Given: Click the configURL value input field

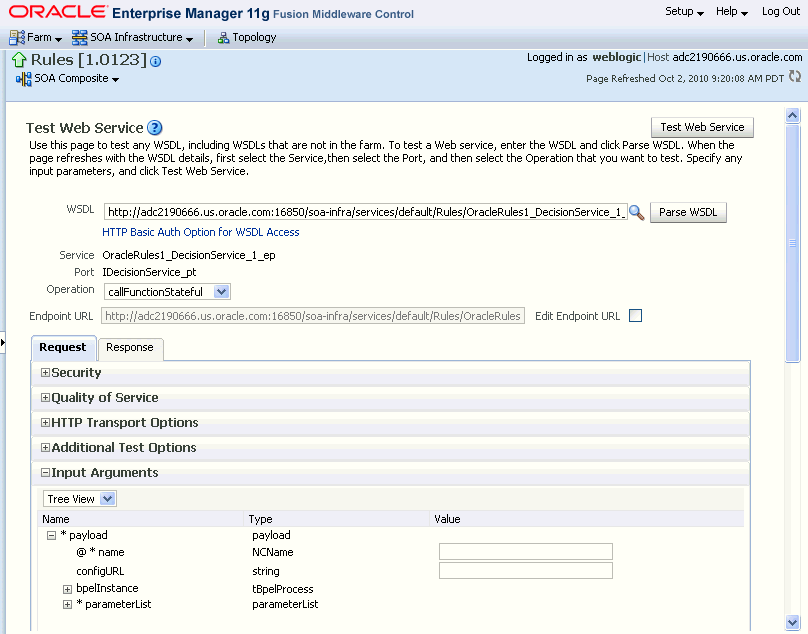Looking at the screenshot, I should pyautogui.click(x=525, y=570).
